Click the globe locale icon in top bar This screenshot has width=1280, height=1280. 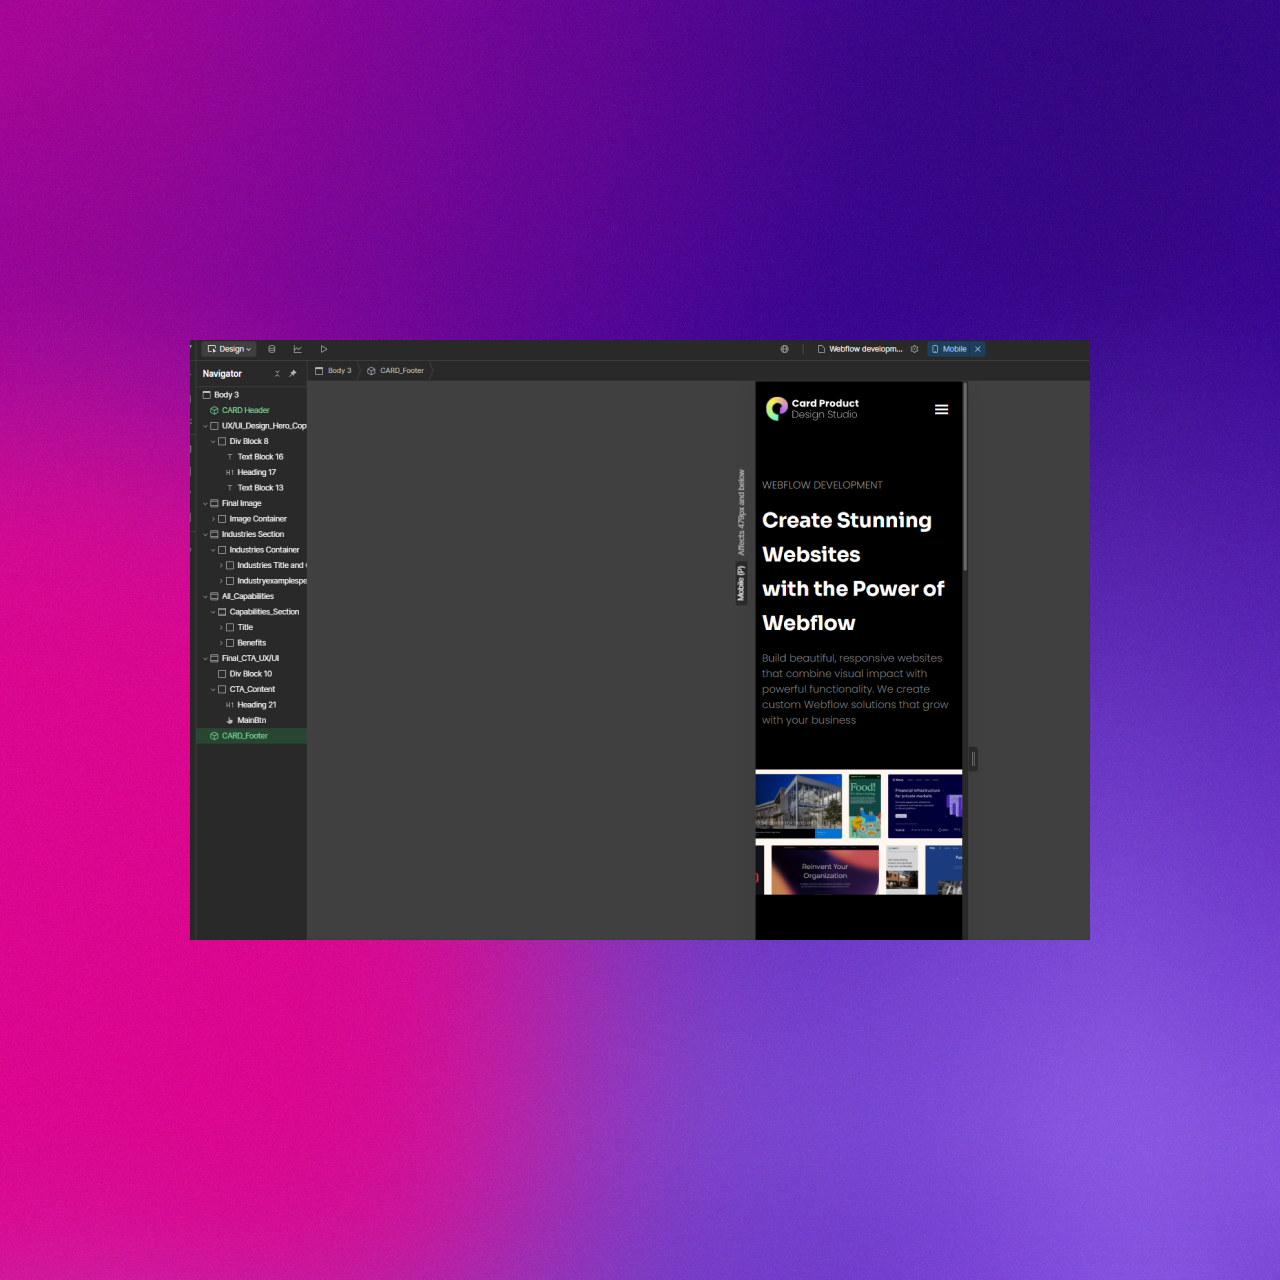tap(785, 349)
